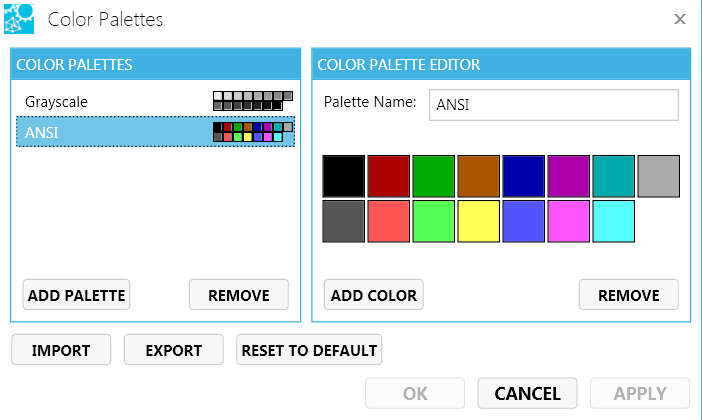
Task: Pick the black color swatch
Action: 343,176
